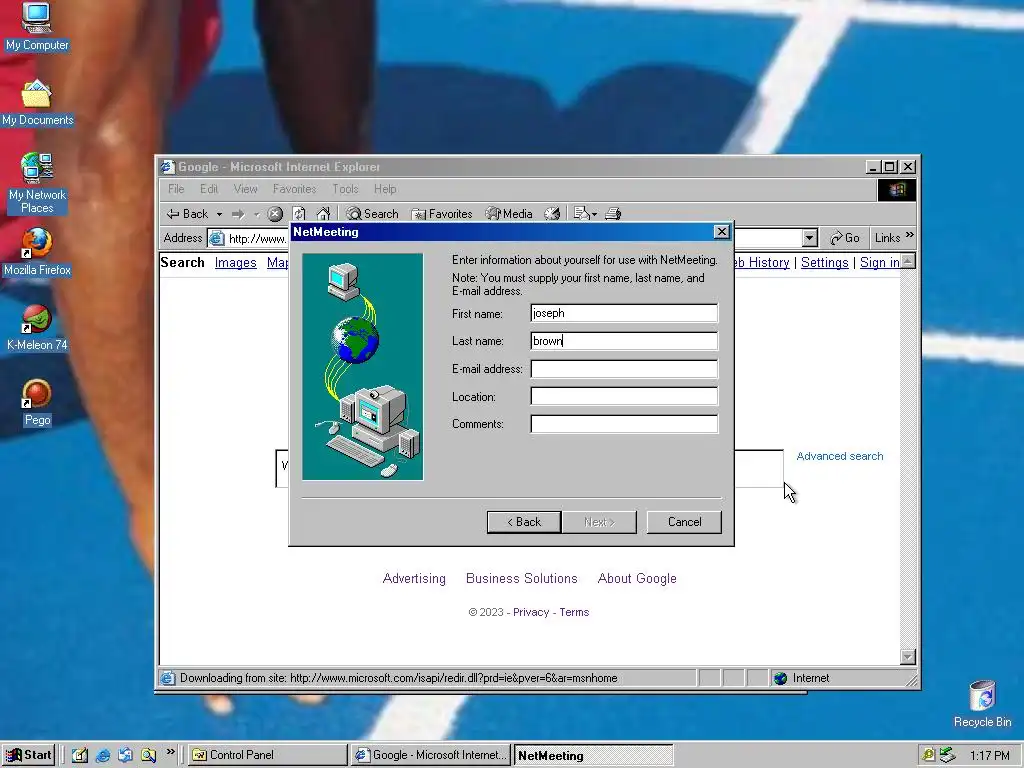The image size is (1024, 768).
Task: Click the Sign in link
Action: tap(880, 263)
